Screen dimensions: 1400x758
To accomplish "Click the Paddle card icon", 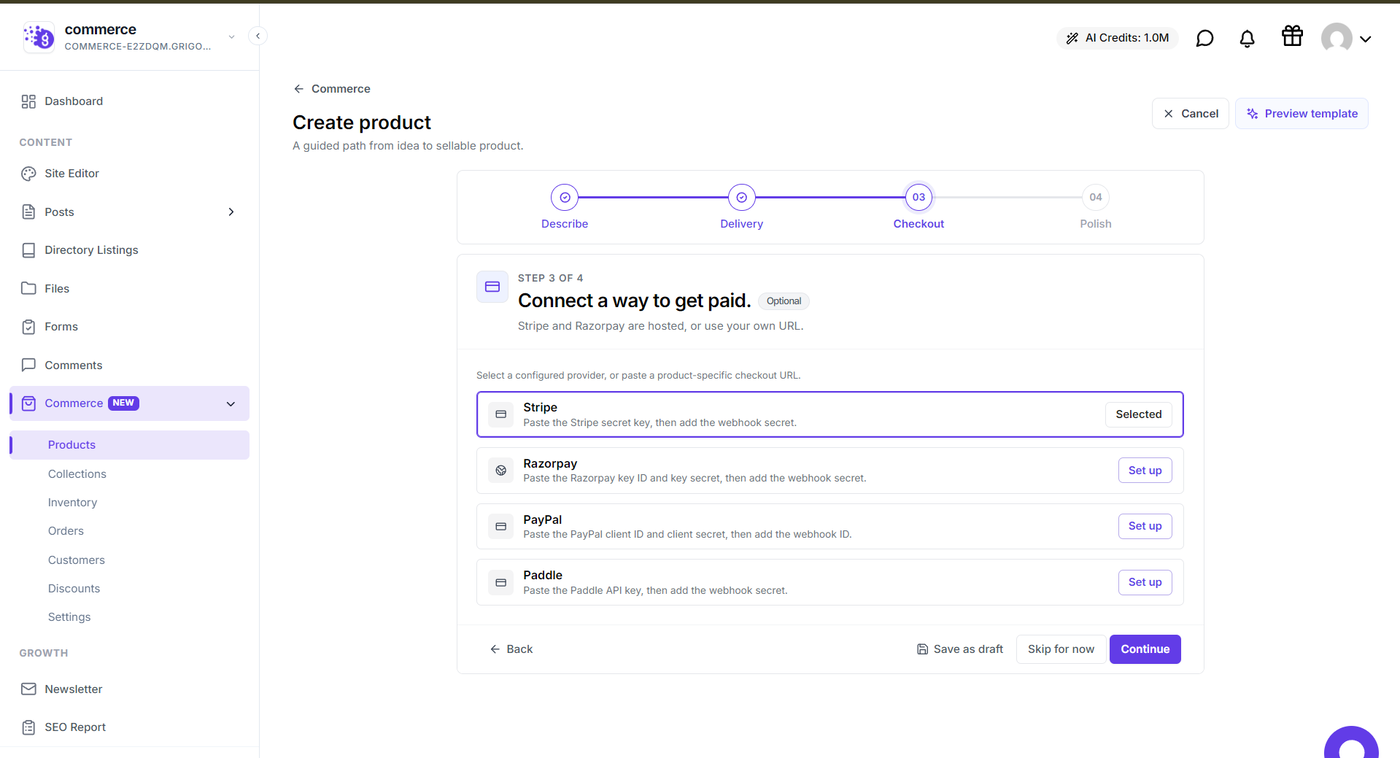I will coord(501,582).
